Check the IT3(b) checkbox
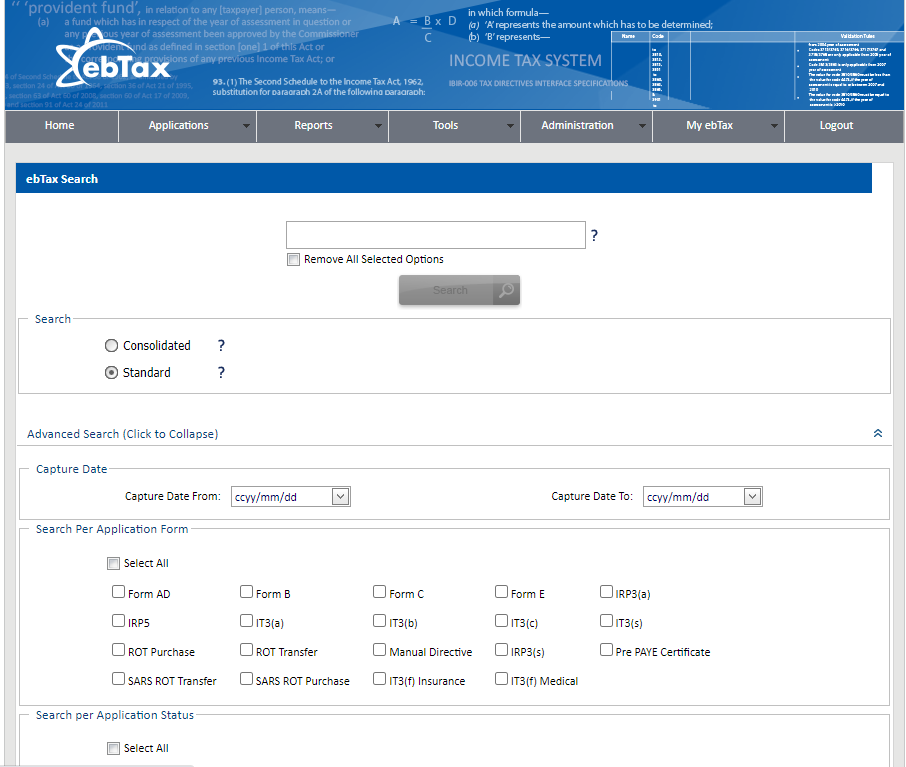 tap(380, 621)
